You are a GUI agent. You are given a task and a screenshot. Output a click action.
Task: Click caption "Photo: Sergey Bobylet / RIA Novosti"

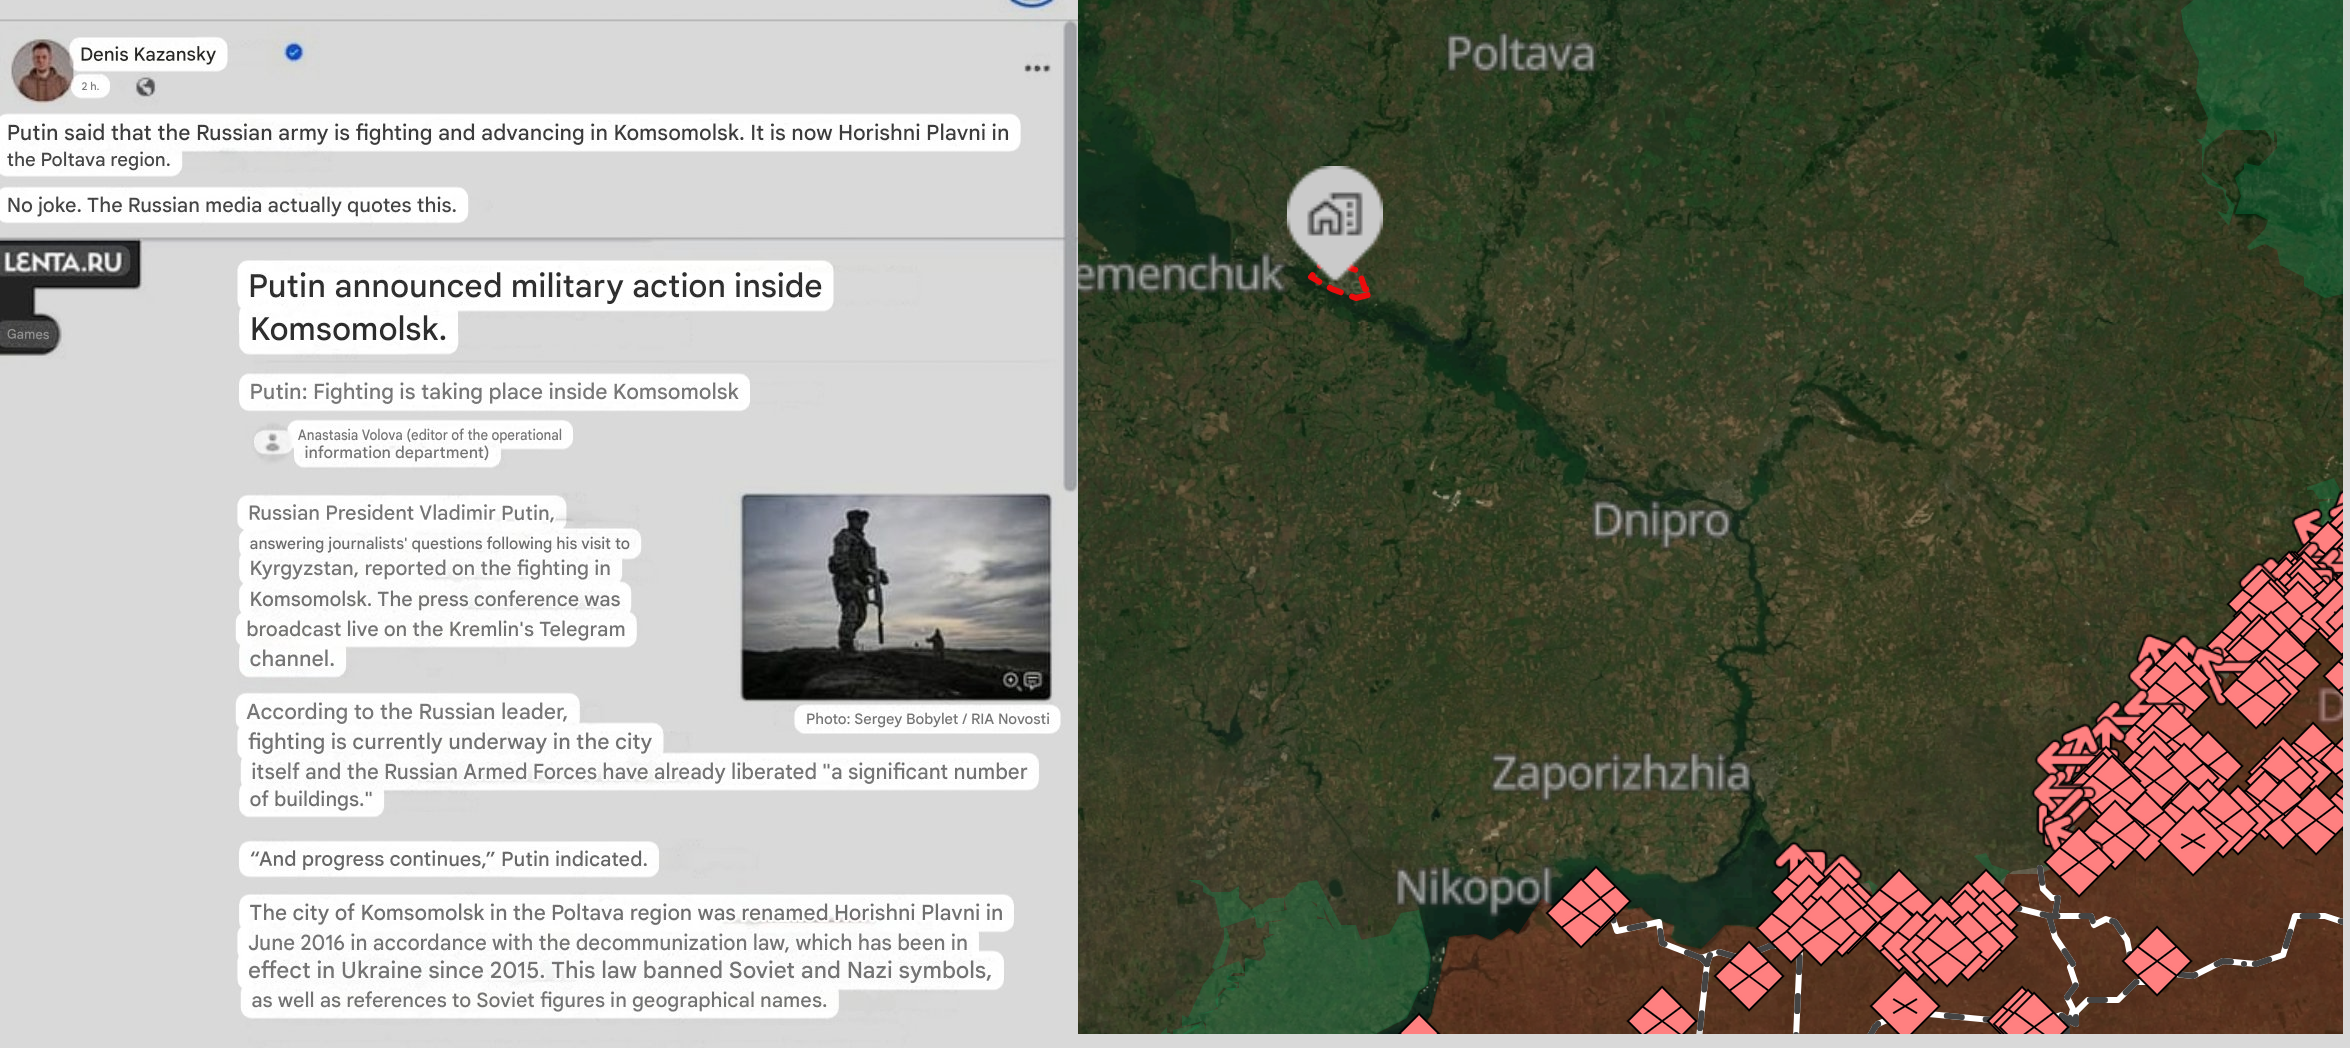pyautogui.click(x=927, y=719)
